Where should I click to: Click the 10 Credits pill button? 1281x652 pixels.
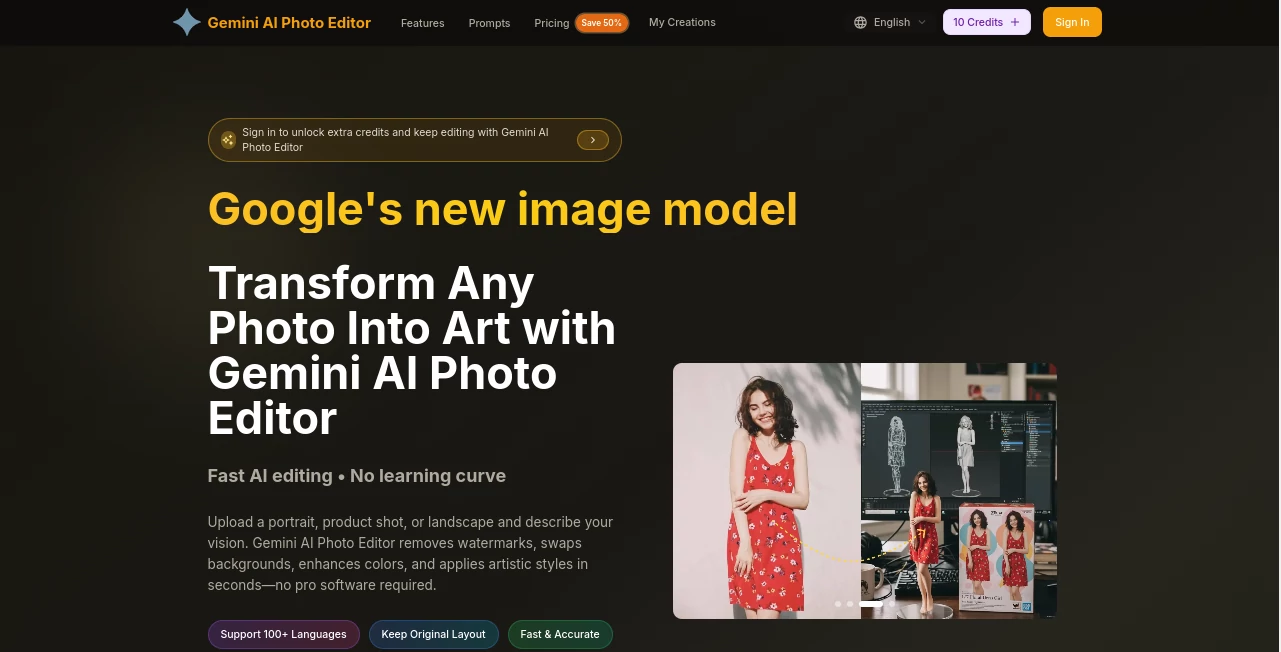pyautogui.click(x=986, y=21)
